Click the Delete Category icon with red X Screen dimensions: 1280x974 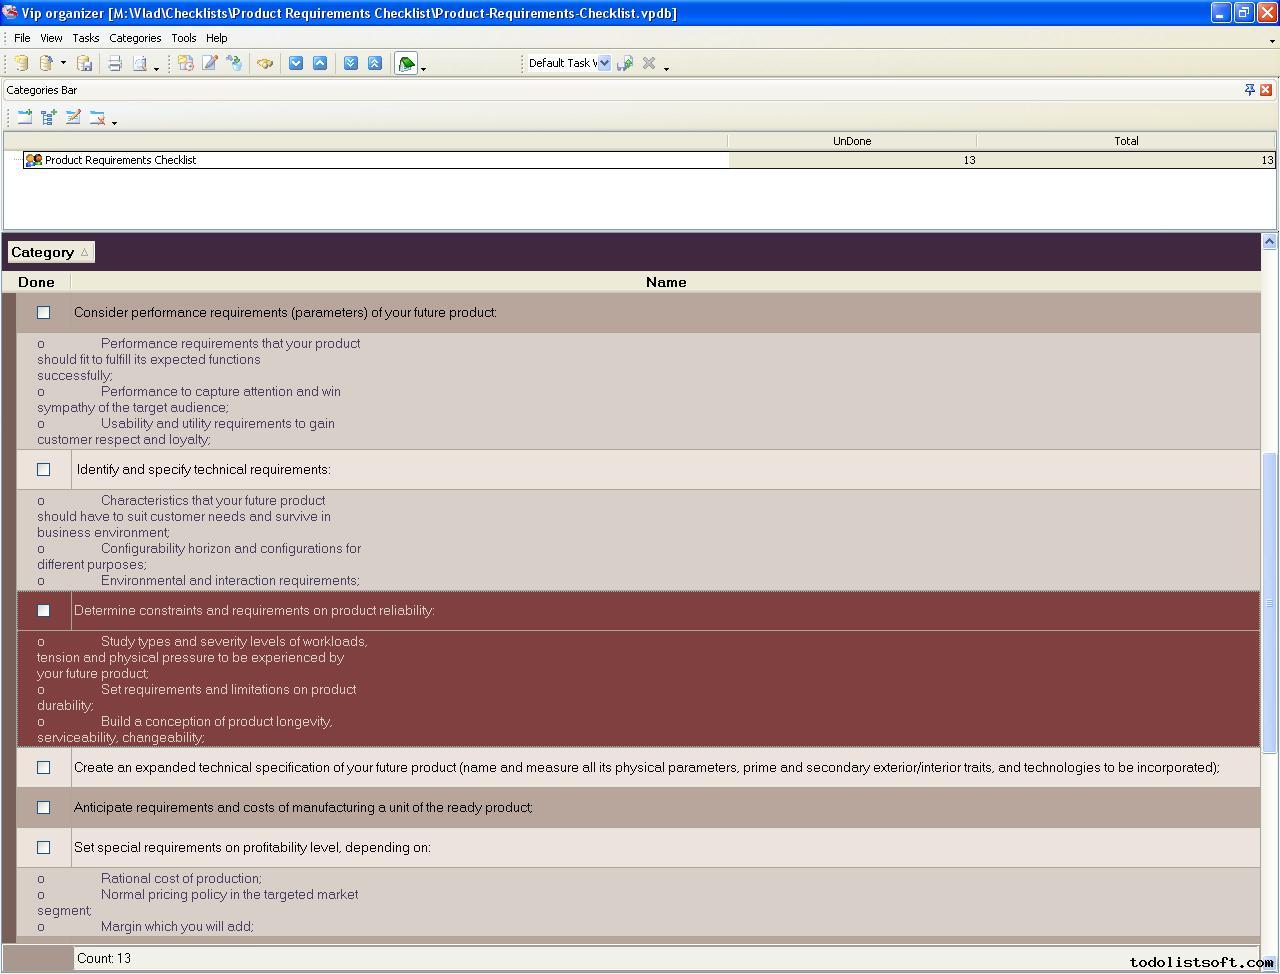97,117
